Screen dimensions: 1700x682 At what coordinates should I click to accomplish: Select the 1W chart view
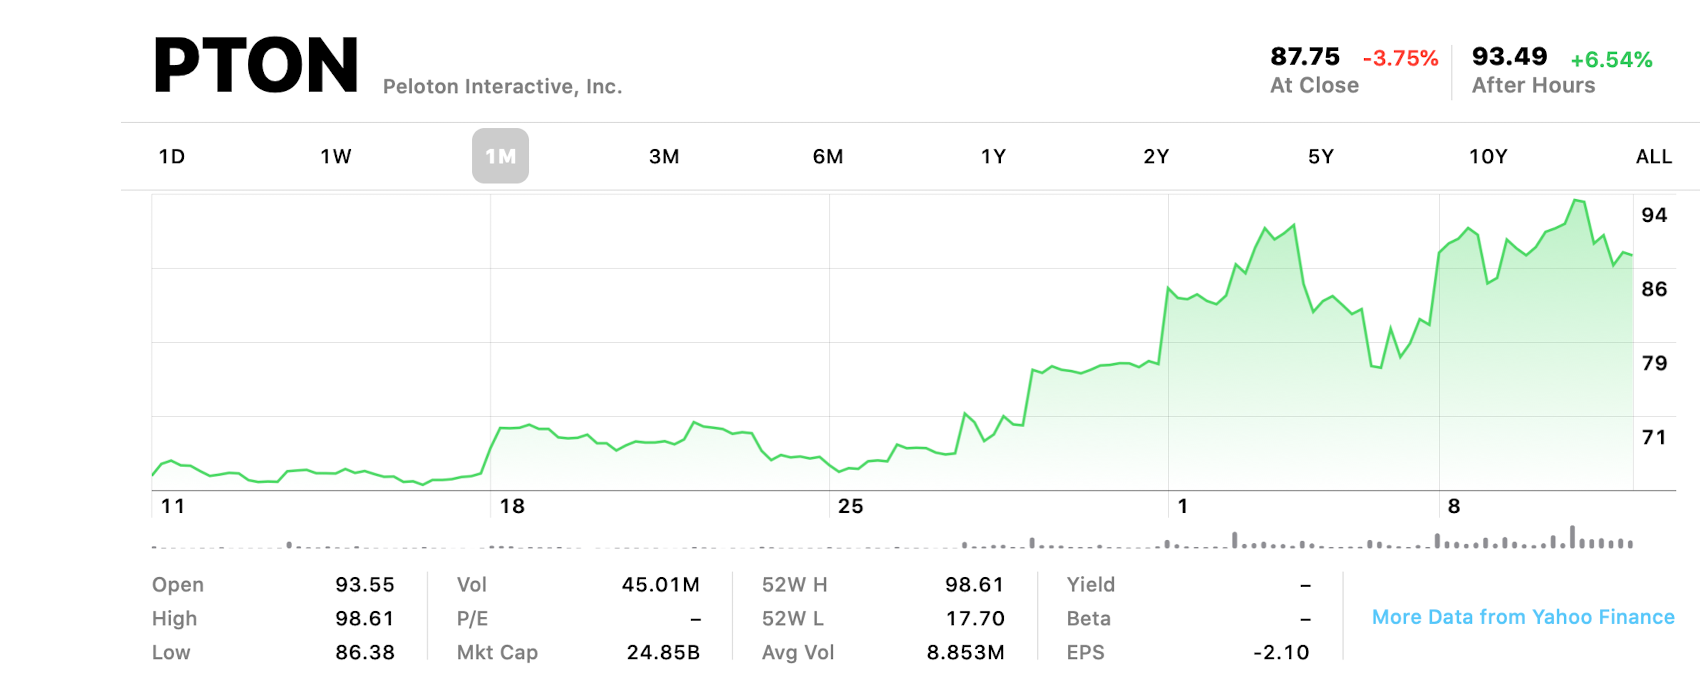pos(335,156)
